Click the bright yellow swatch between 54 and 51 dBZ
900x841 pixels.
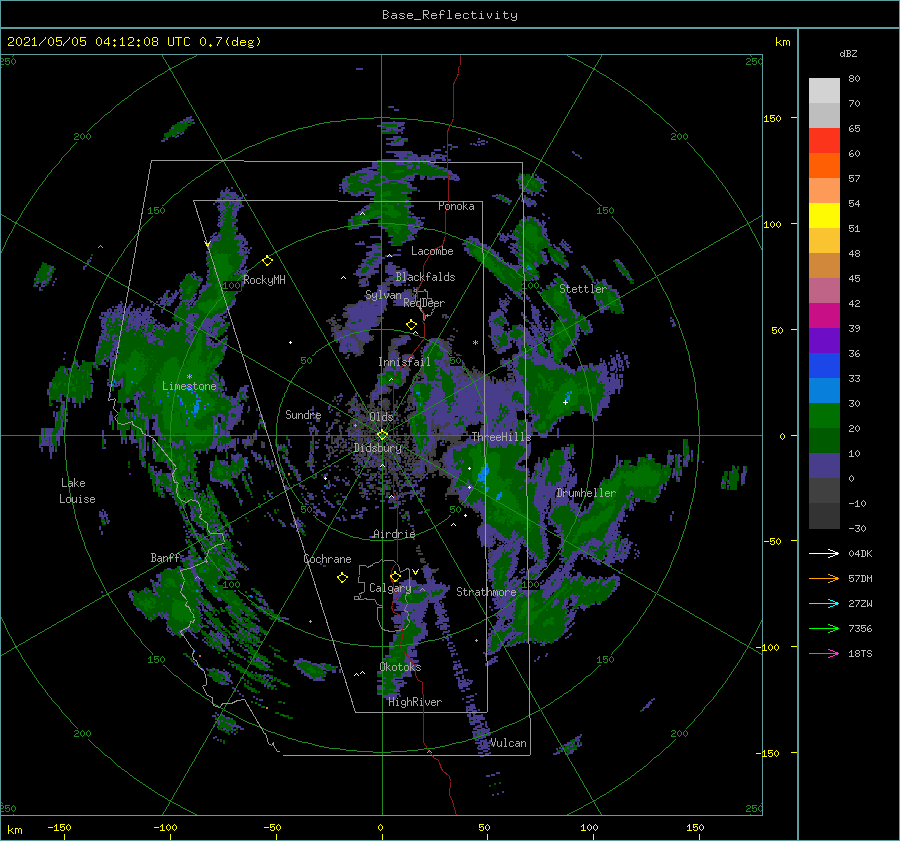[x=824, y=216]
